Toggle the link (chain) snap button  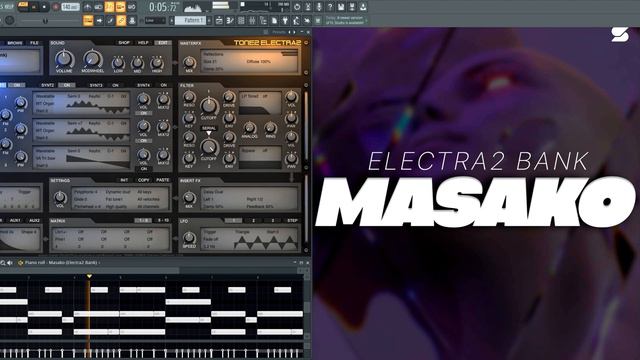point(121,20)
